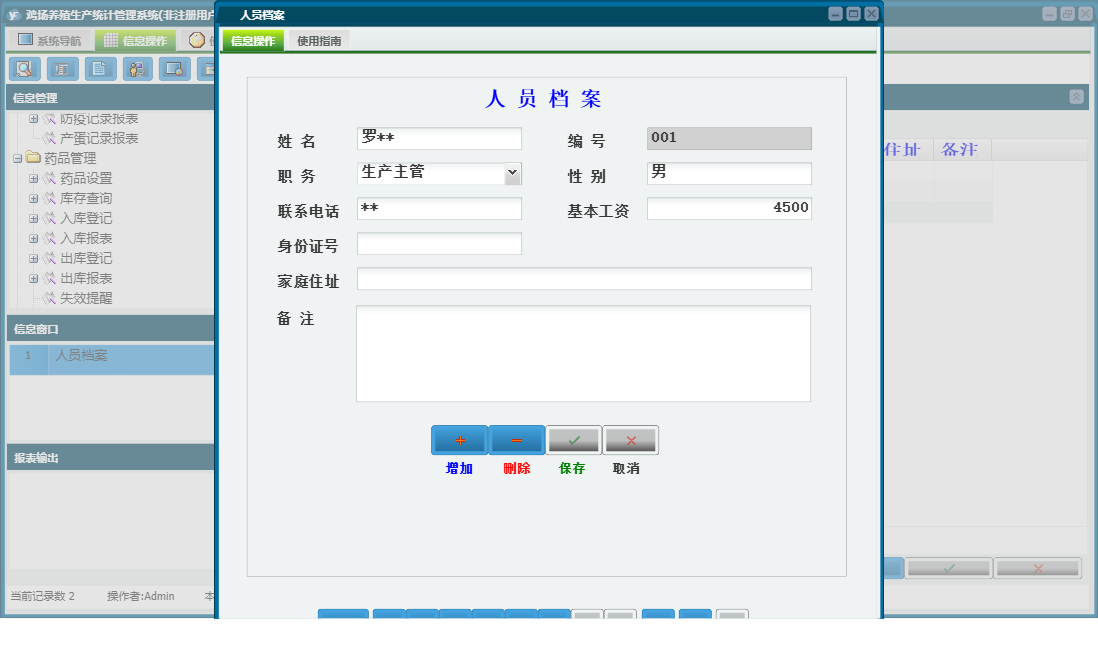1098x655 pixels.
Task: Click the blue plus 增加 icon
Action: [458, 439]
